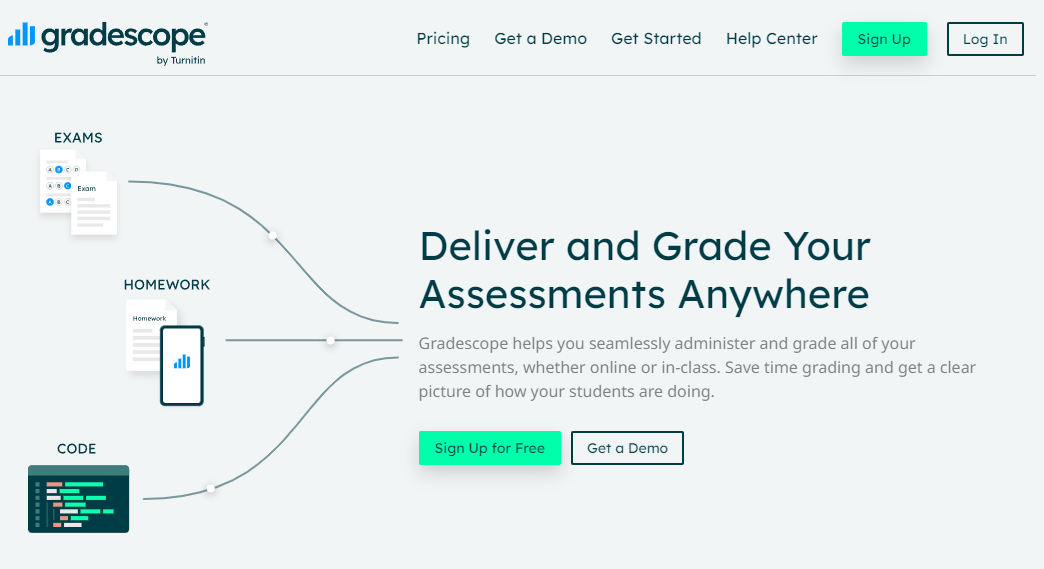Click the dot on the Homework connector line
The height and width of the screenshot is (569, 1044).
coord(330,340)
